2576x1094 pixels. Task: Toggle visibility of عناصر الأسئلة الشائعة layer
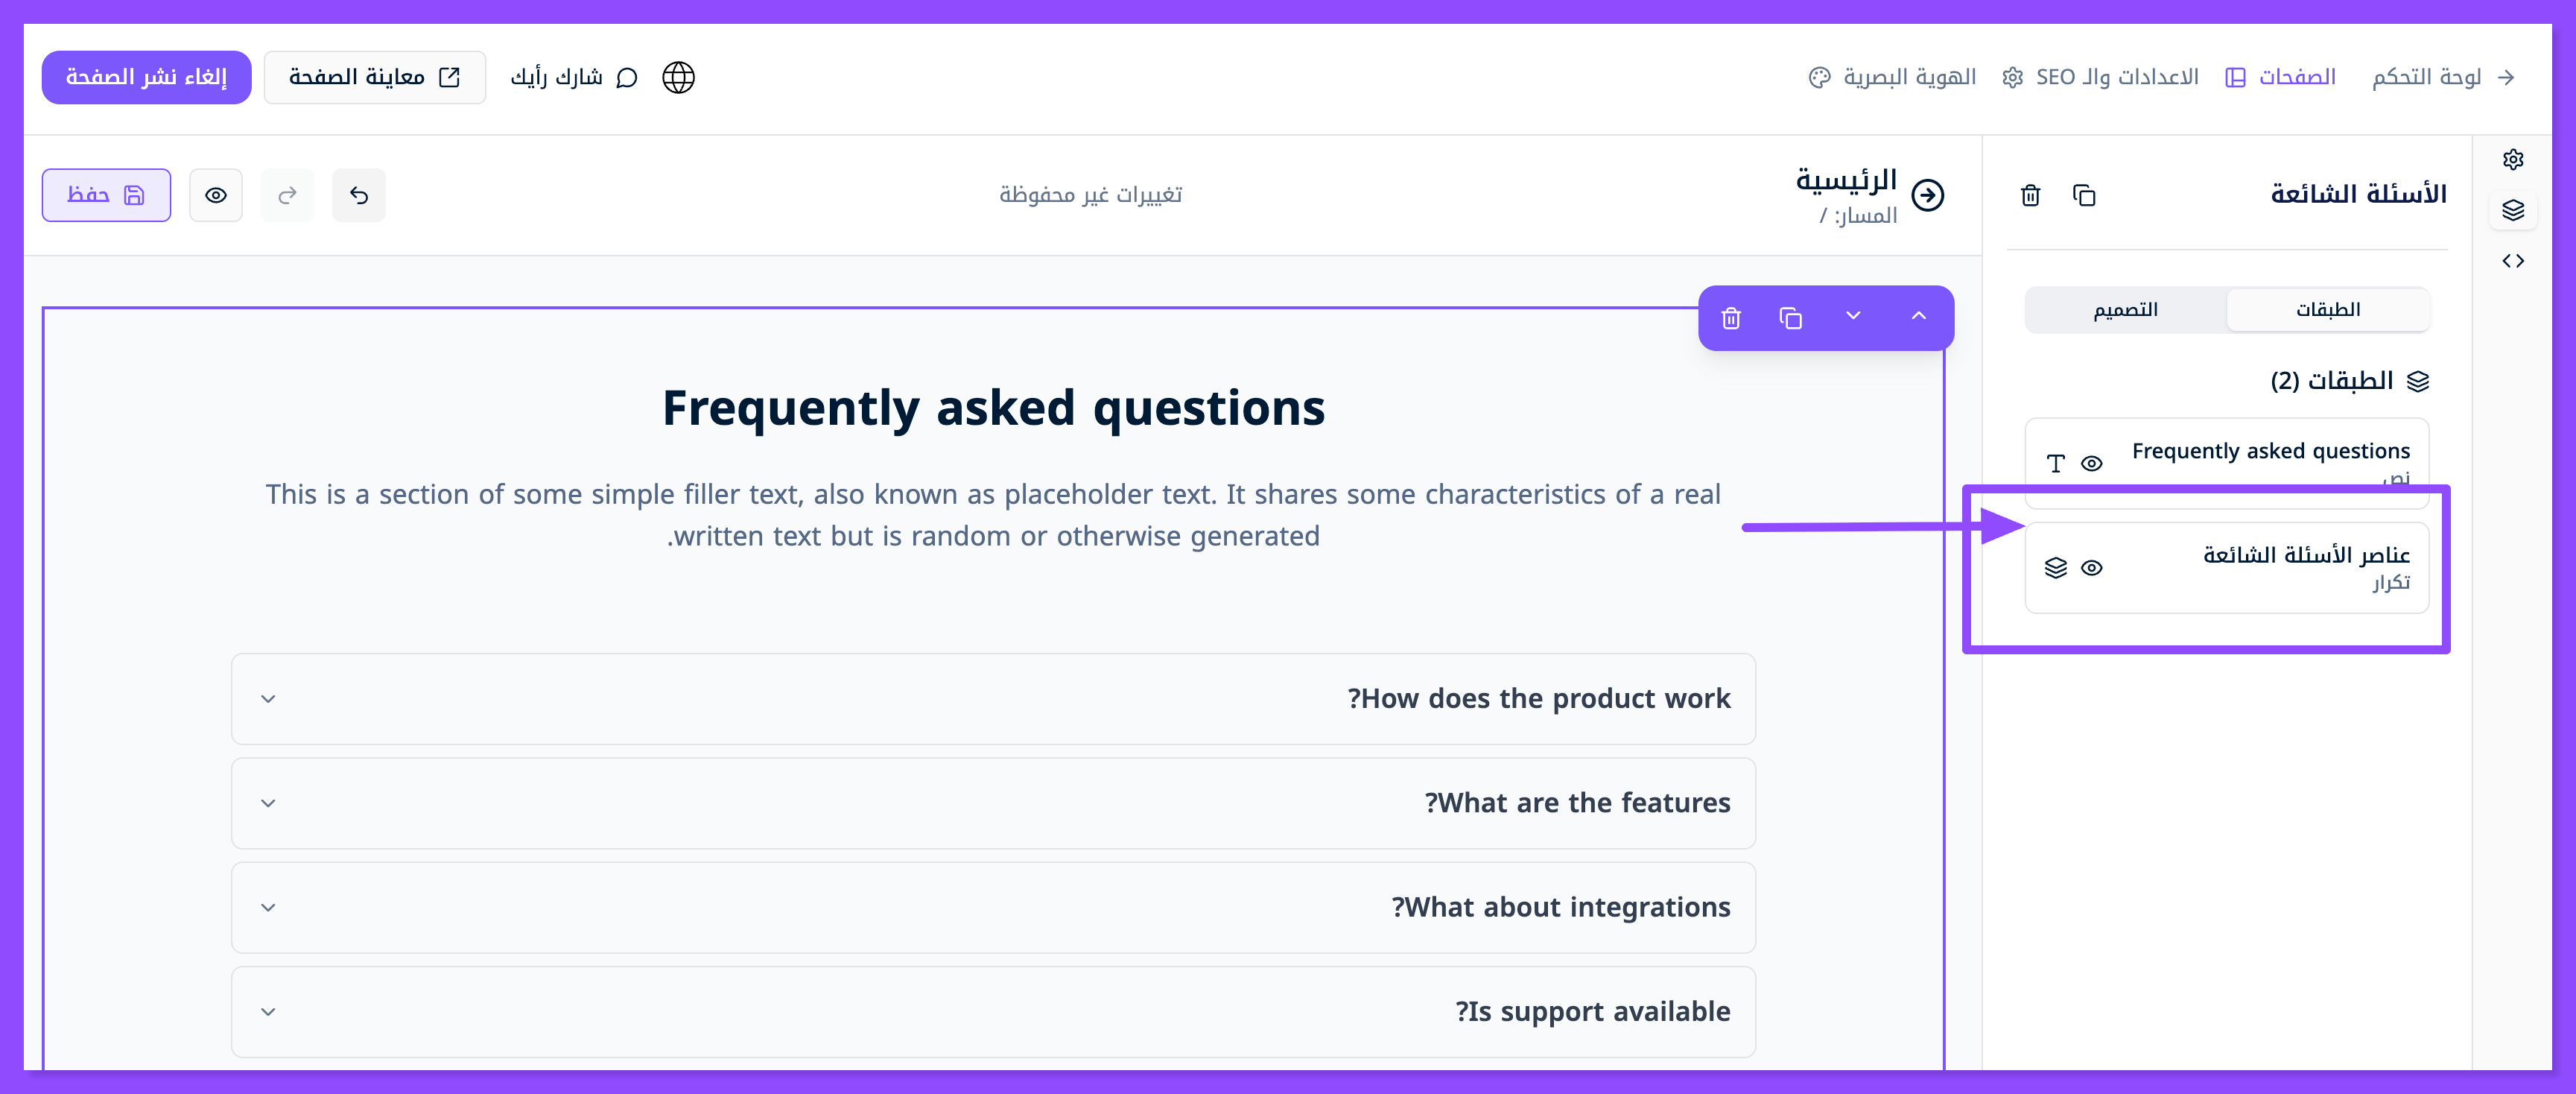pos(2091,568)
